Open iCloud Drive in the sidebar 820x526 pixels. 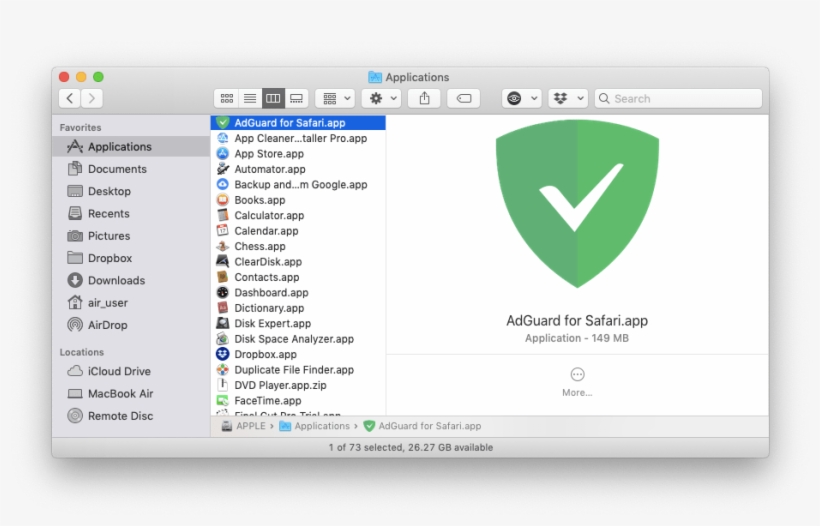131,371
